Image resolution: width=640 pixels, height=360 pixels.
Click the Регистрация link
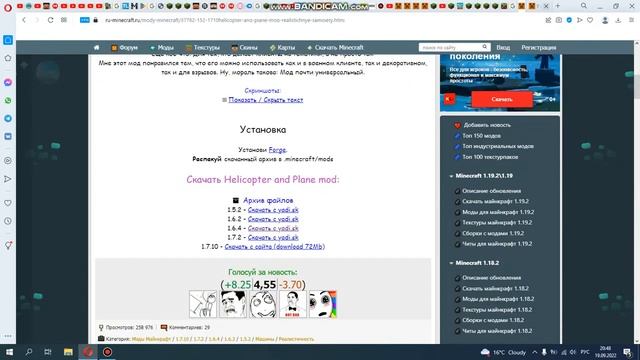pos(538,47)
